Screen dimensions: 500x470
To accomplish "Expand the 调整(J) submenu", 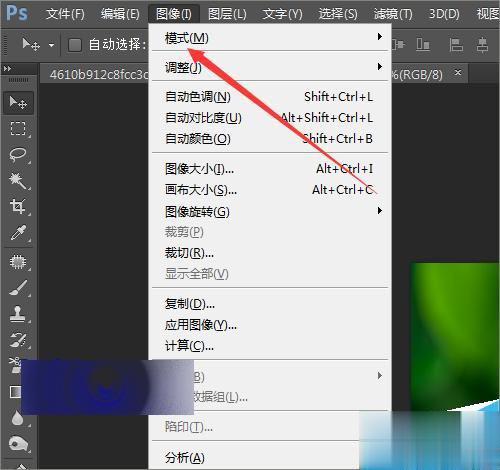I will 270,67.
